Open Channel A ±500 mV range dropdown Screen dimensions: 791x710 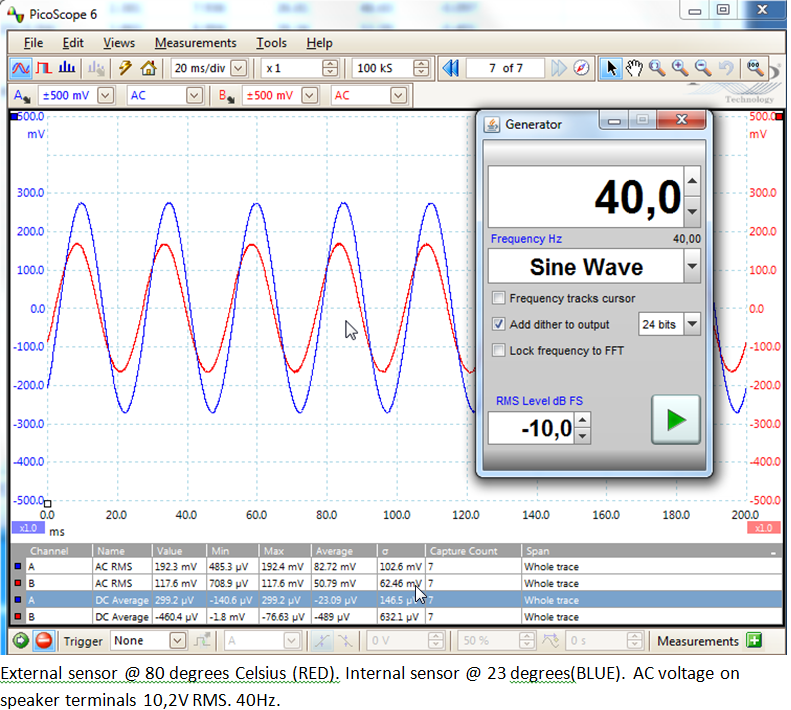coord(105,95)
